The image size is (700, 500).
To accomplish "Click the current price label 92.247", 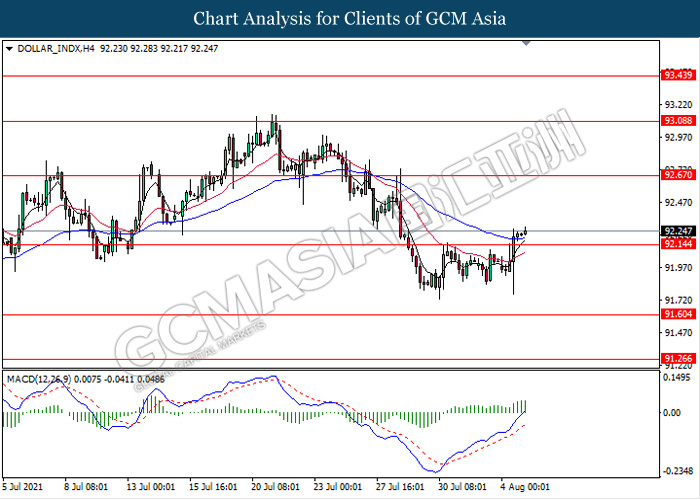I will click(678, 231).
